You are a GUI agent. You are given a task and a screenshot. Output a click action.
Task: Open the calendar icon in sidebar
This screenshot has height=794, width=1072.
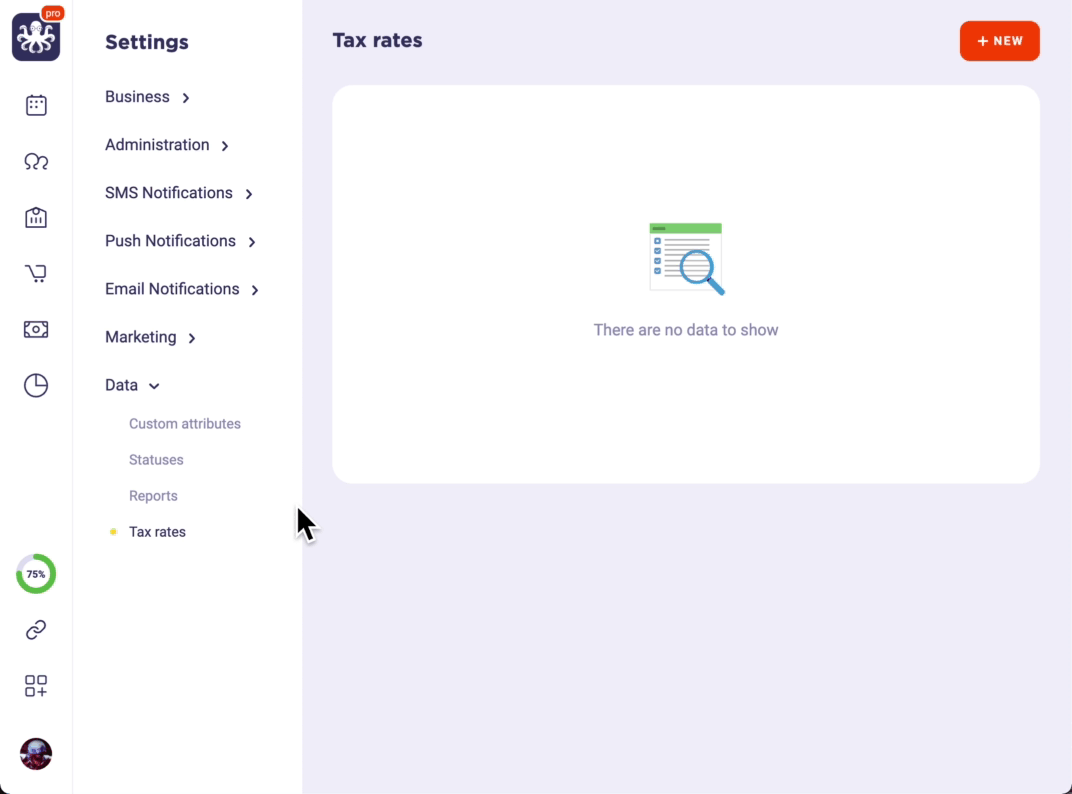click(x=36, y=105)
